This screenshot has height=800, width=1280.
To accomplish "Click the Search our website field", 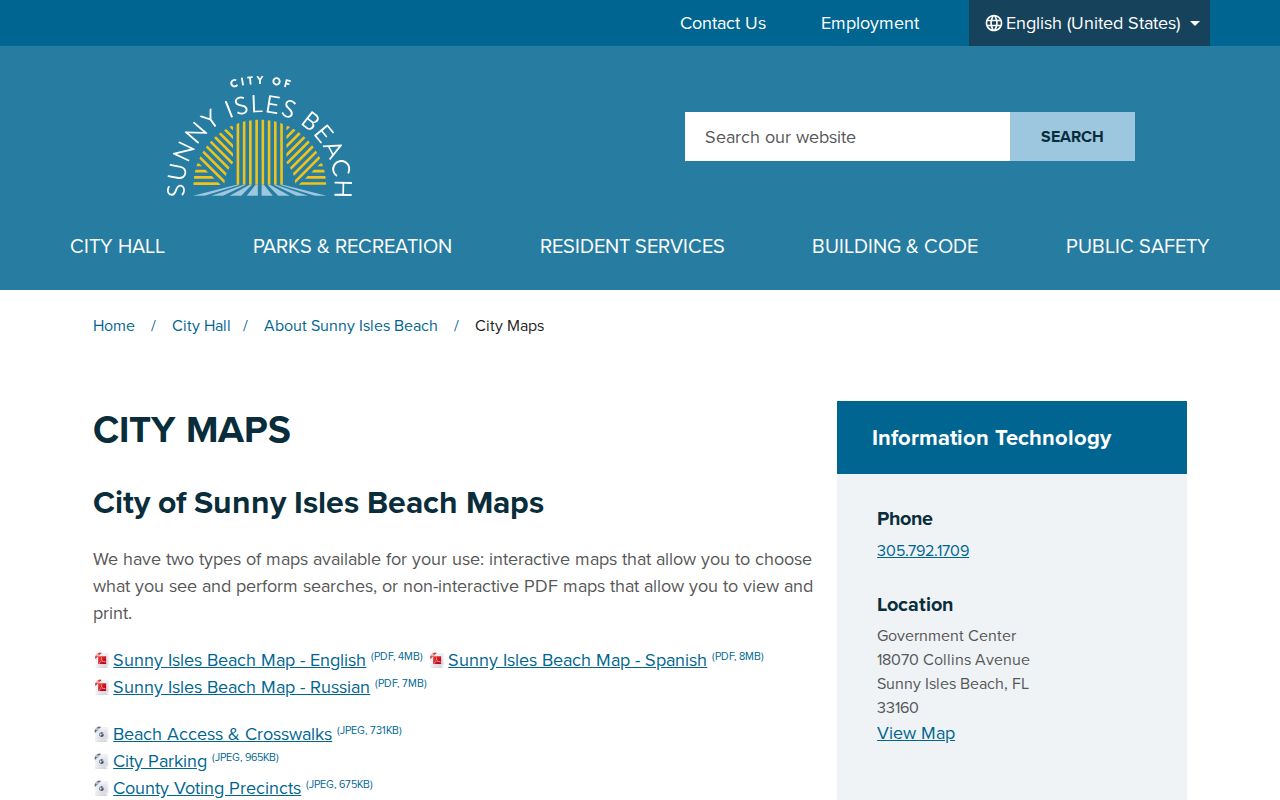I will pyautogui.click(x=847, y=137).
